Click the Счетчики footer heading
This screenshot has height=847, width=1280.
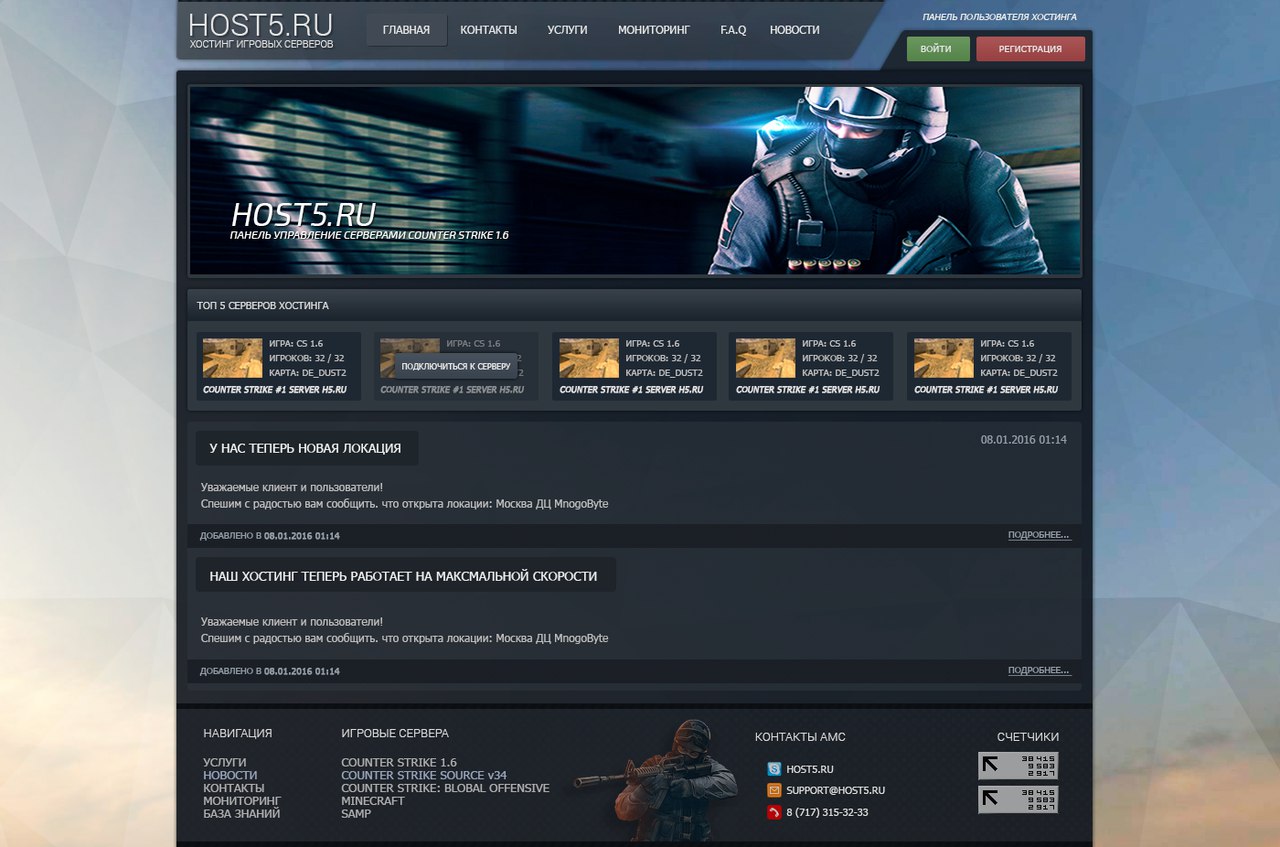[x=1028, y=737]
